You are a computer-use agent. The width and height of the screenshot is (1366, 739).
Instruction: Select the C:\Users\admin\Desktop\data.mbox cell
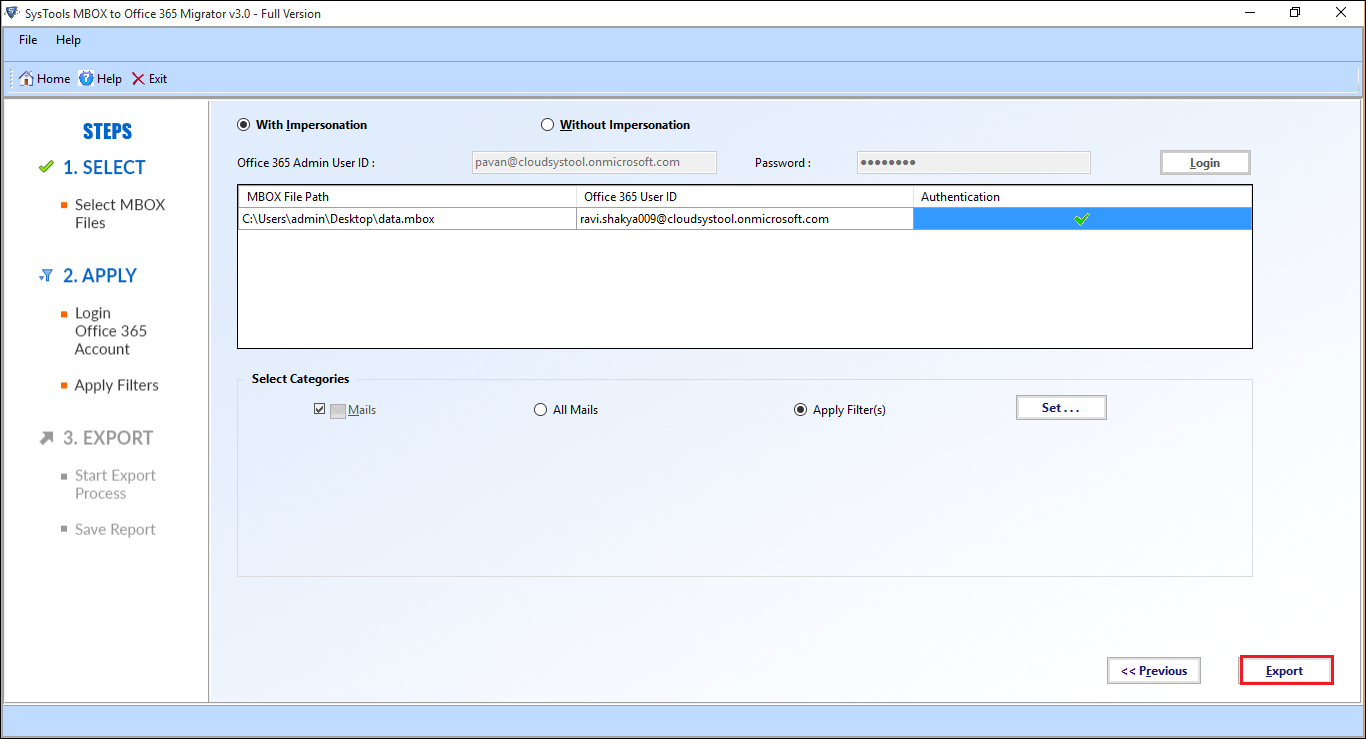407,219
